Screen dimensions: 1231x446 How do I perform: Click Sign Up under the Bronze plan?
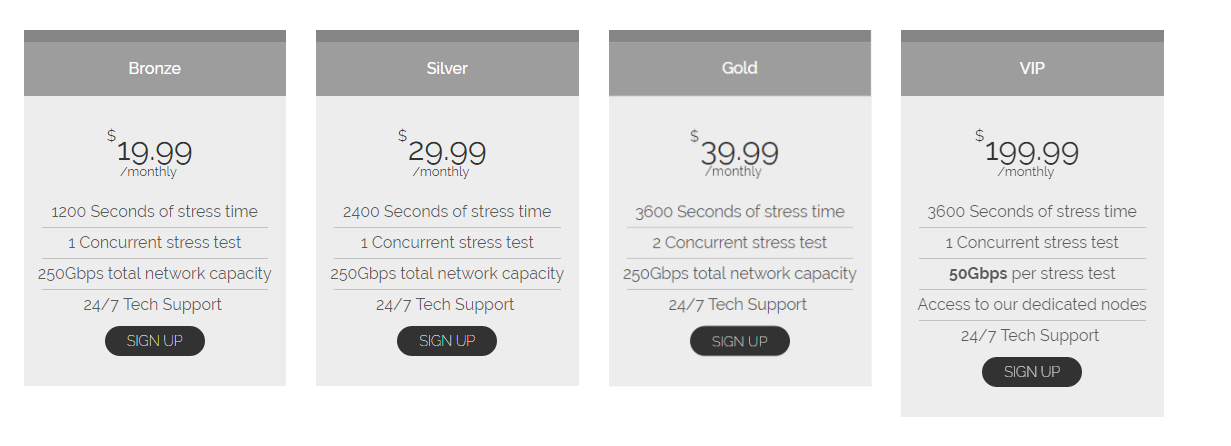coord(155,341)
